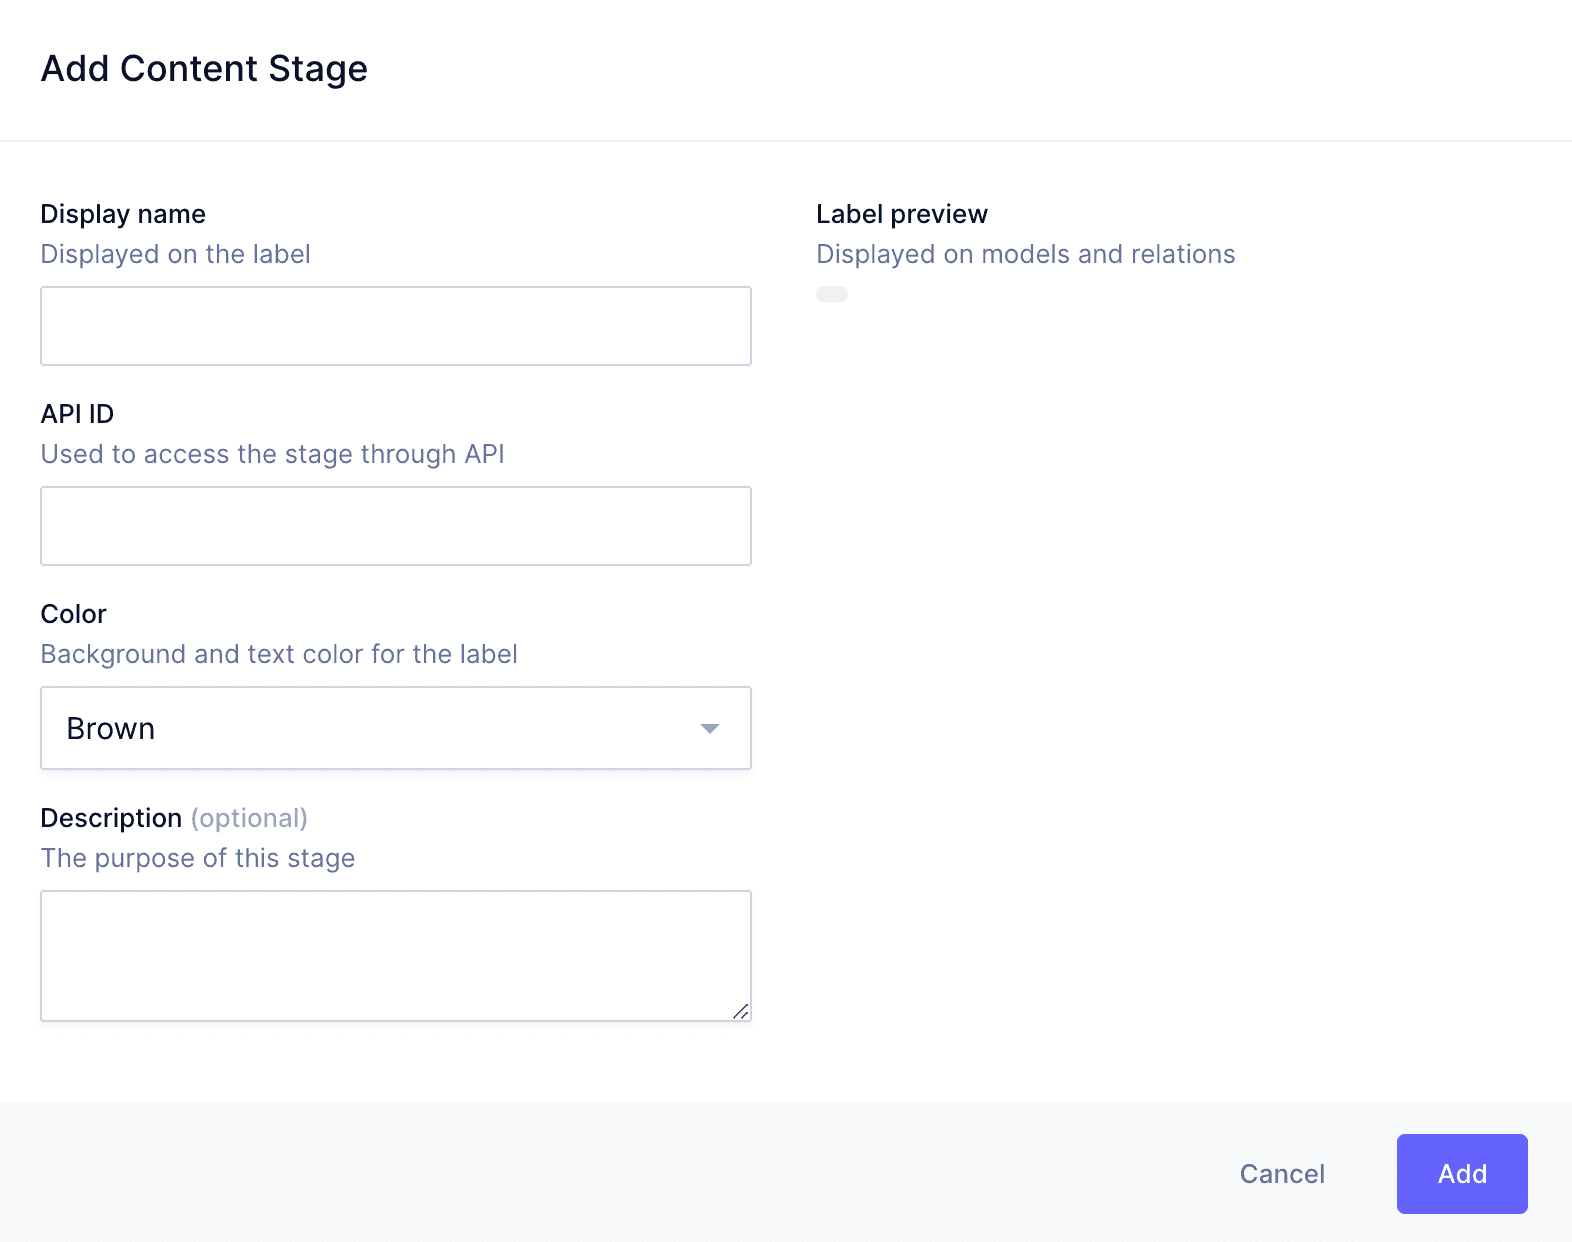Click the Display name label
This screenshot has width=1572, height=1242.
(122, 213)
